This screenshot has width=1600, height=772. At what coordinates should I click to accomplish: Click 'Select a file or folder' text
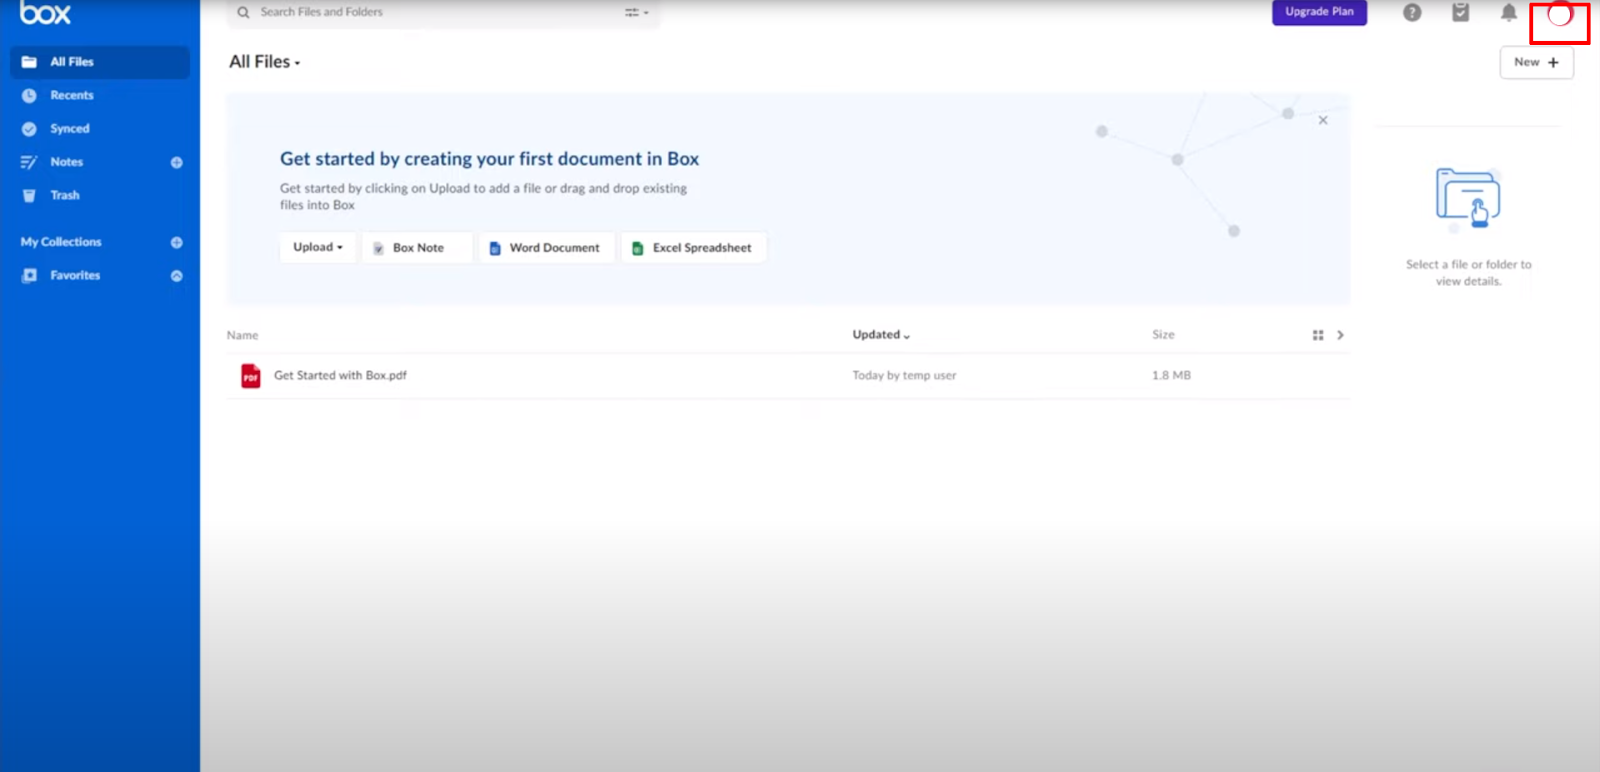point(1468,273)
